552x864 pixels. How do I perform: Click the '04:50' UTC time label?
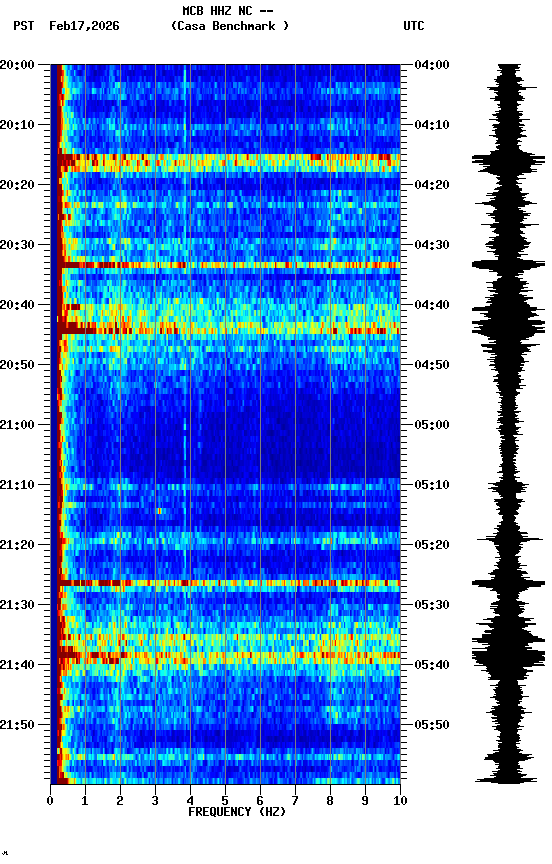432,365
